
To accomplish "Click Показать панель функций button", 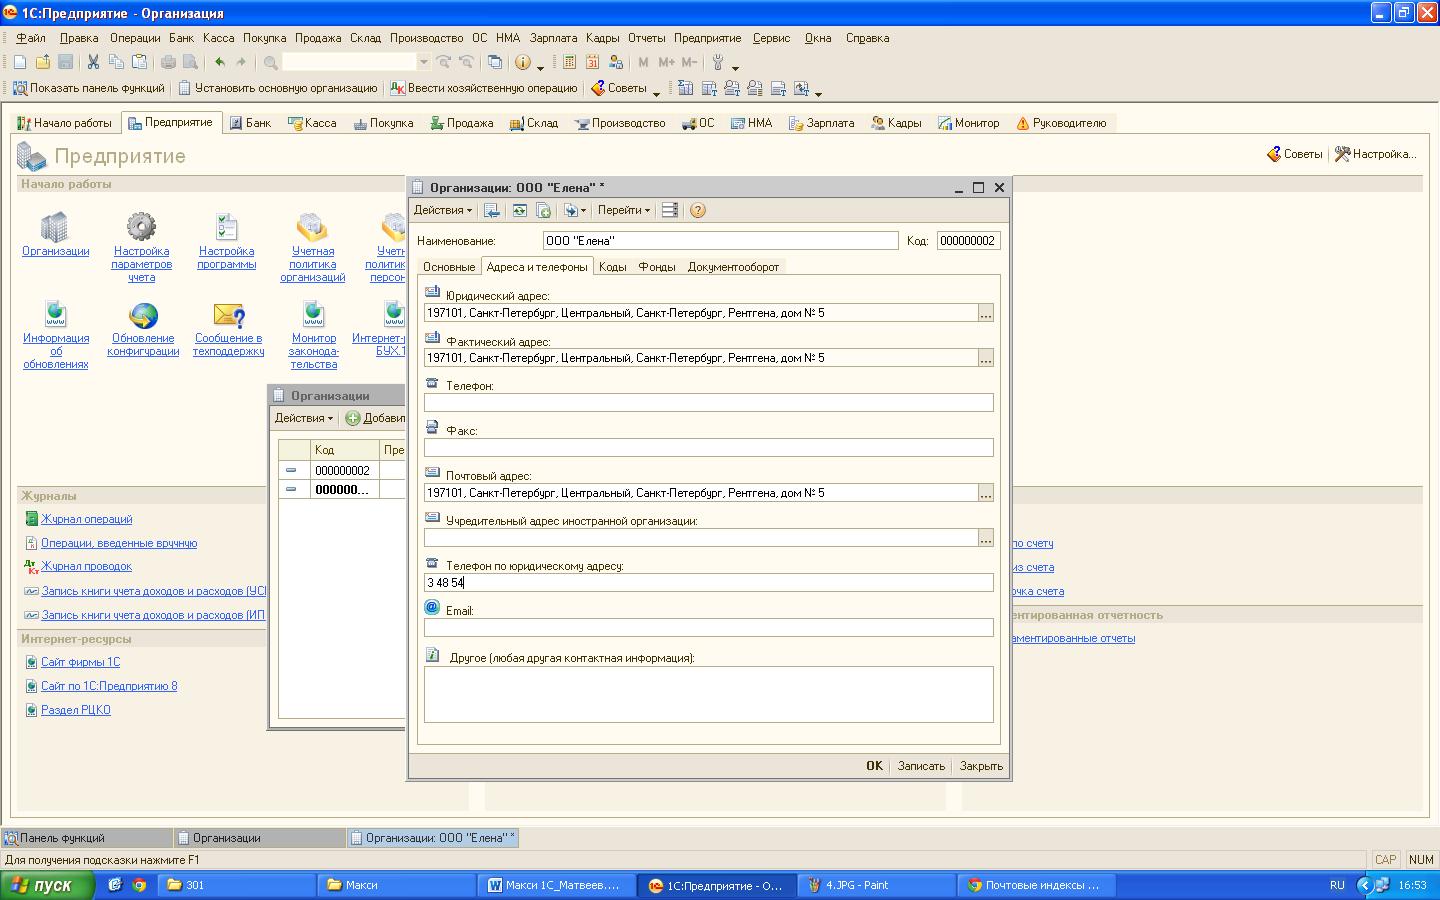I will 88,88.
